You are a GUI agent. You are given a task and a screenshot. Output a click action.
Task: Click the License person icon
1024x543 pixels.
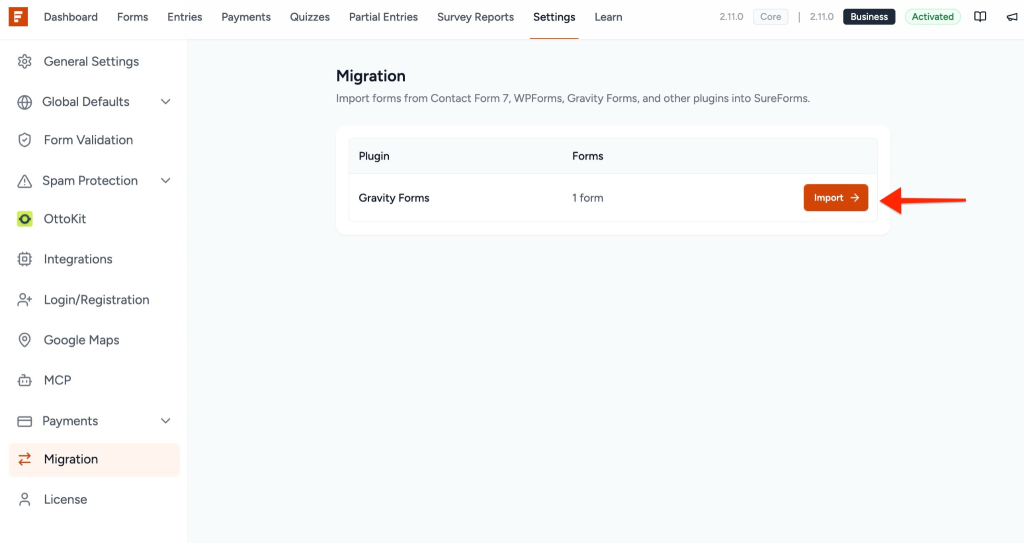click(x=25, y=499)
